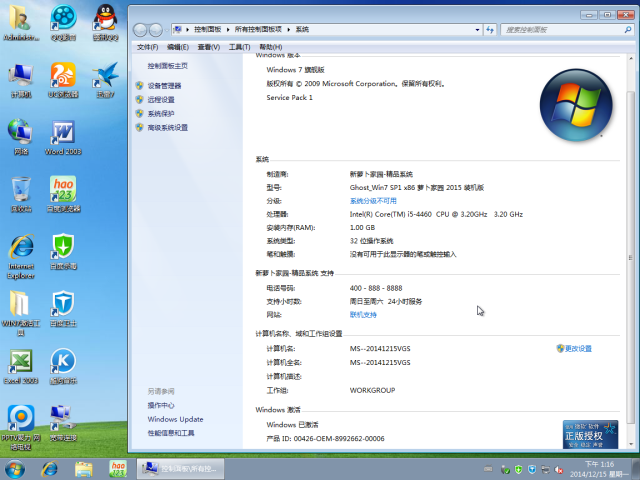Launch UC浏览器 desktop shortcut
Viewport: 640px width, 480px height.
pyautogui.click(x=63, y=80)
